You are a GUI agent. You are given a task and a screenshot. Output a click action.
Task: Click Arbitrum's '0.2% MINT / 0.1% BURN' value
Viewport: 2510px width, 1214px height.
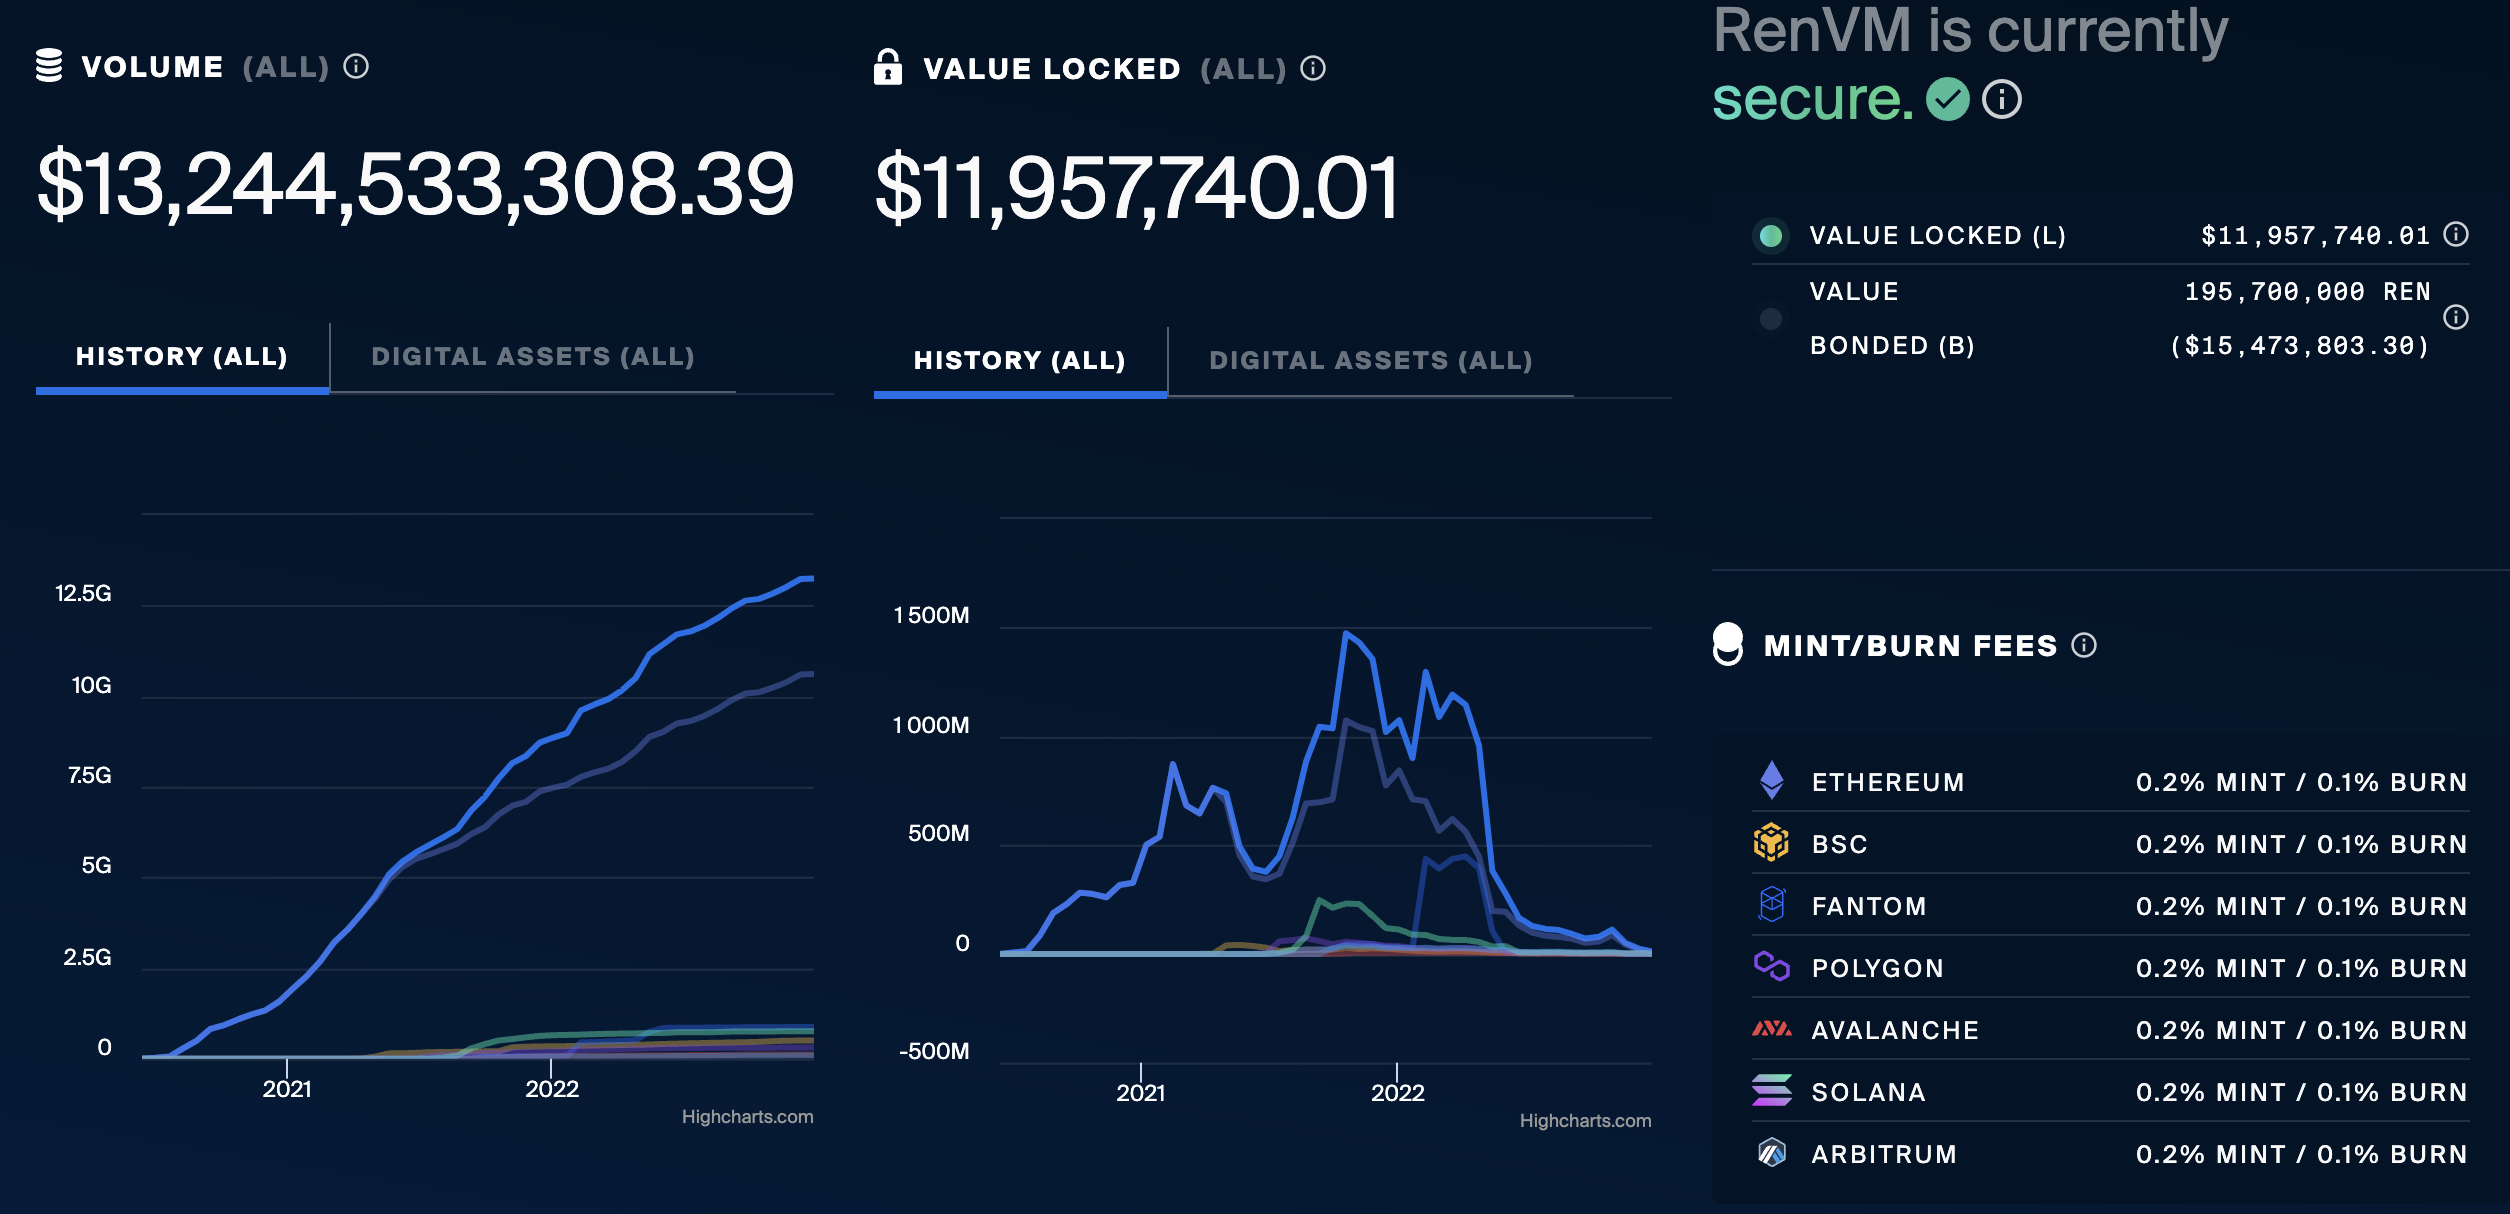pyautogui.click(x=2301, y=1154)
